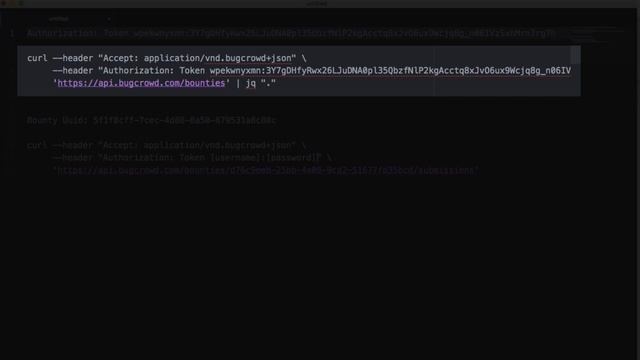Click the dimmed [username]:[password] header line
The image size is (640, 360).
[192, 158]
